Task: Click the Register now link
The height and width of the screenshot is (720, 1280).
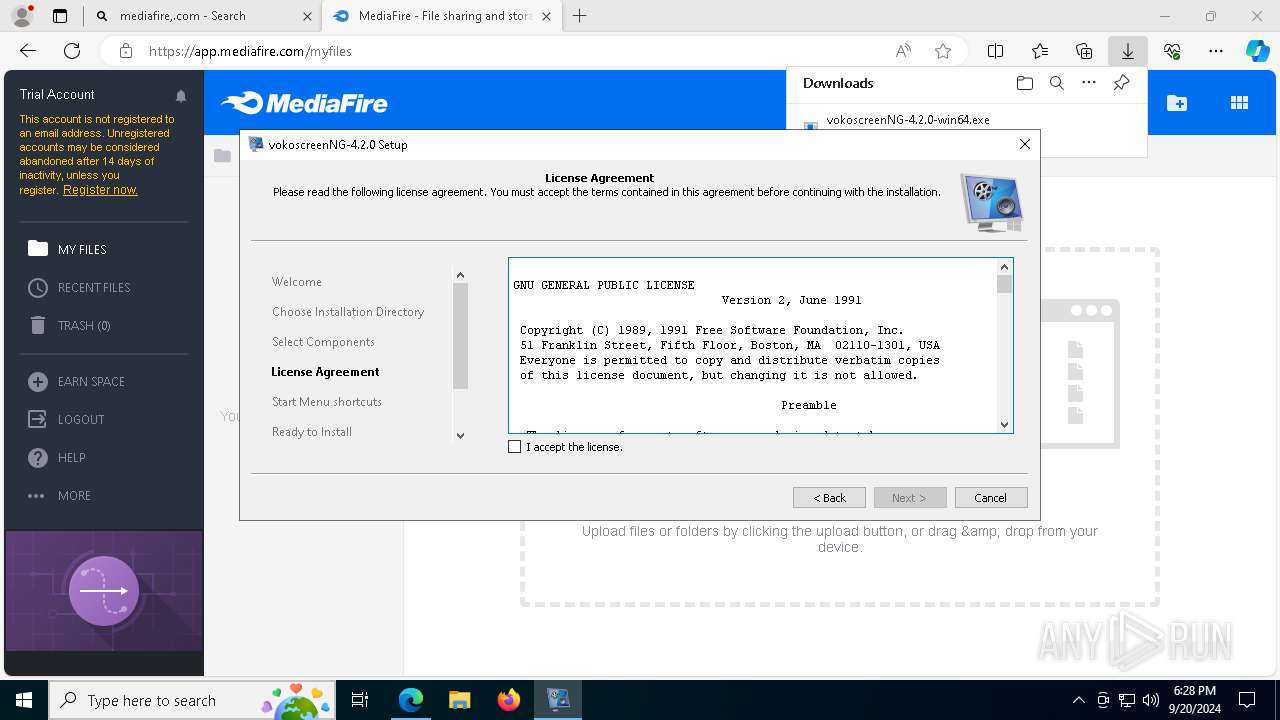Action: [x=100, y=190]
